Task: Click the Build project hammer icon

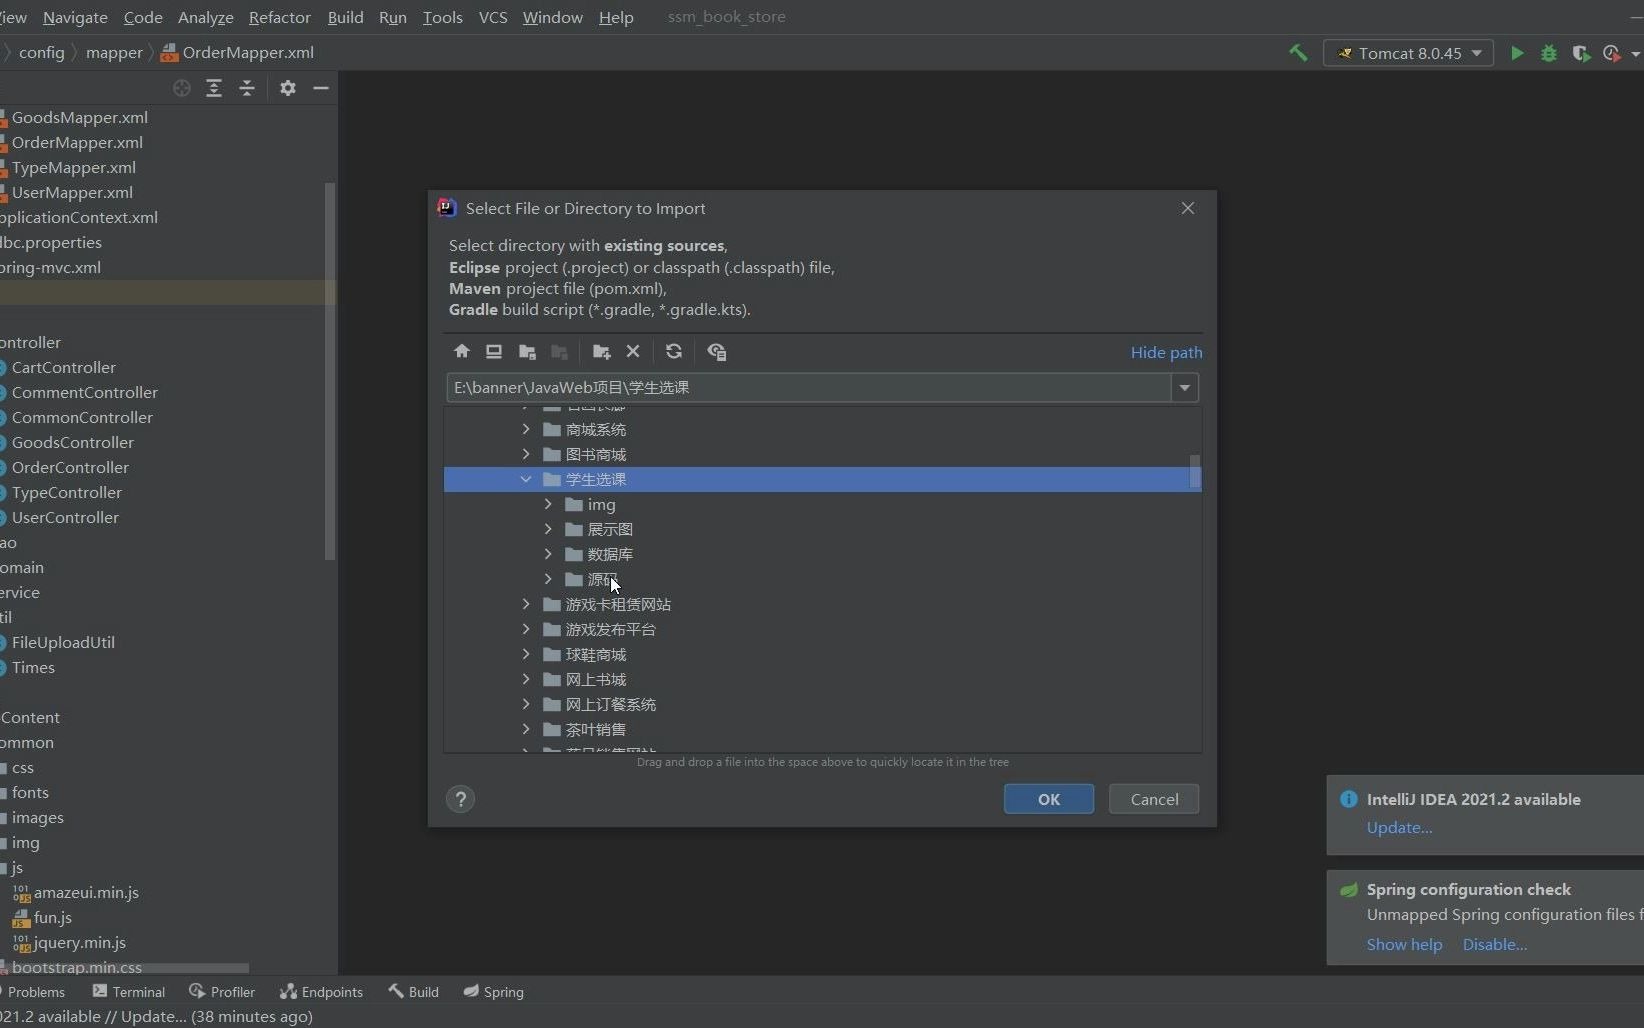Action: click(1298, 53)
